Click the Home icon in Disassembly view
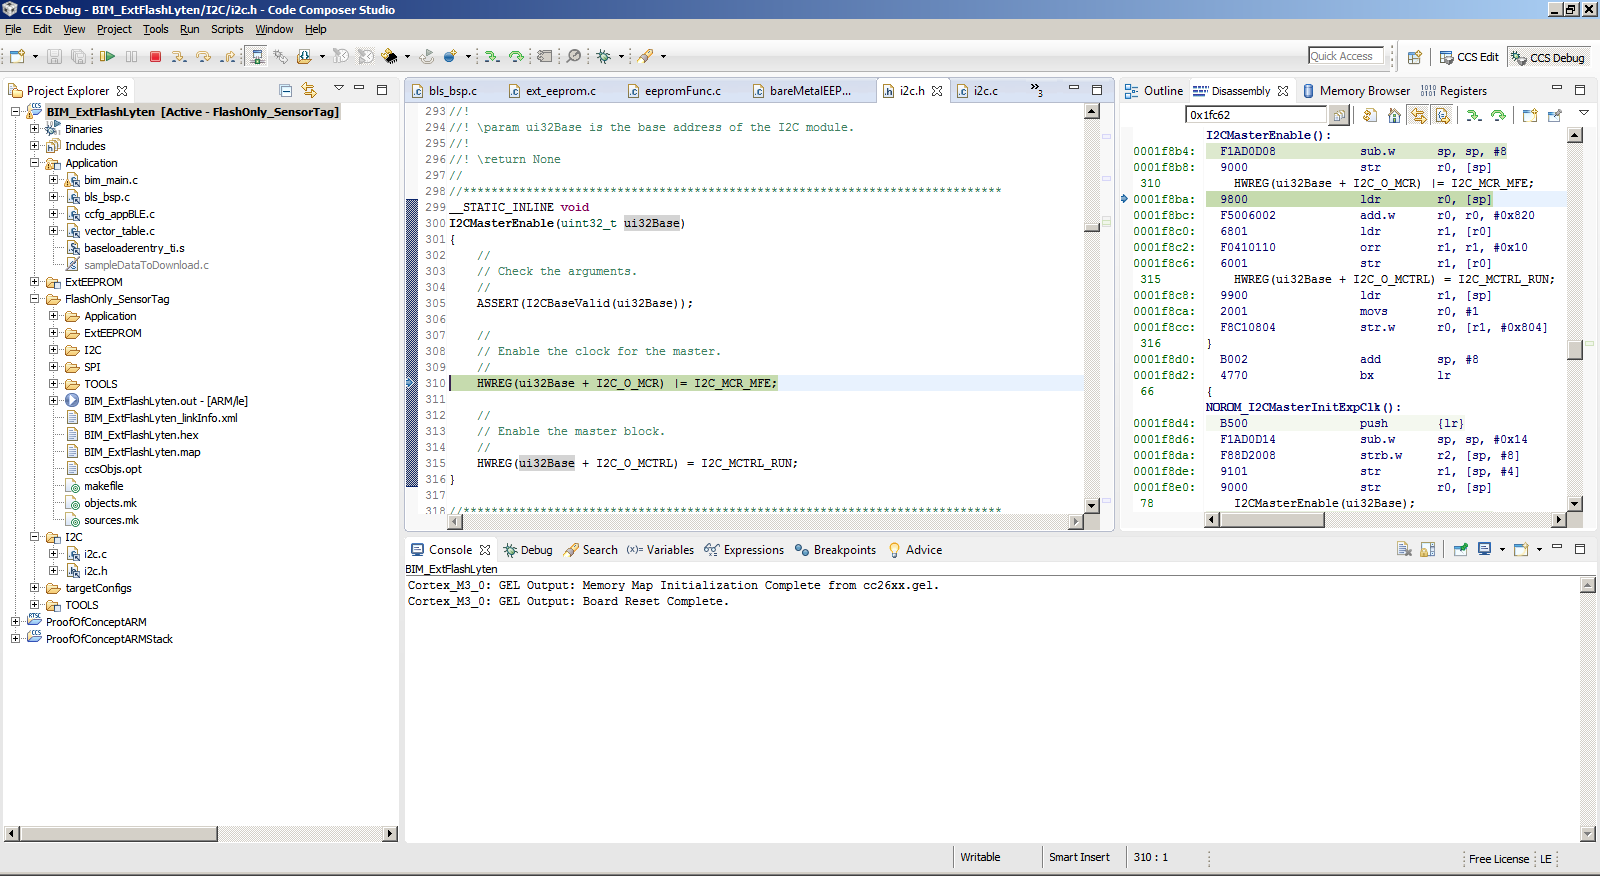Screen dimensions: 1600x876 tap(1394, 115)
